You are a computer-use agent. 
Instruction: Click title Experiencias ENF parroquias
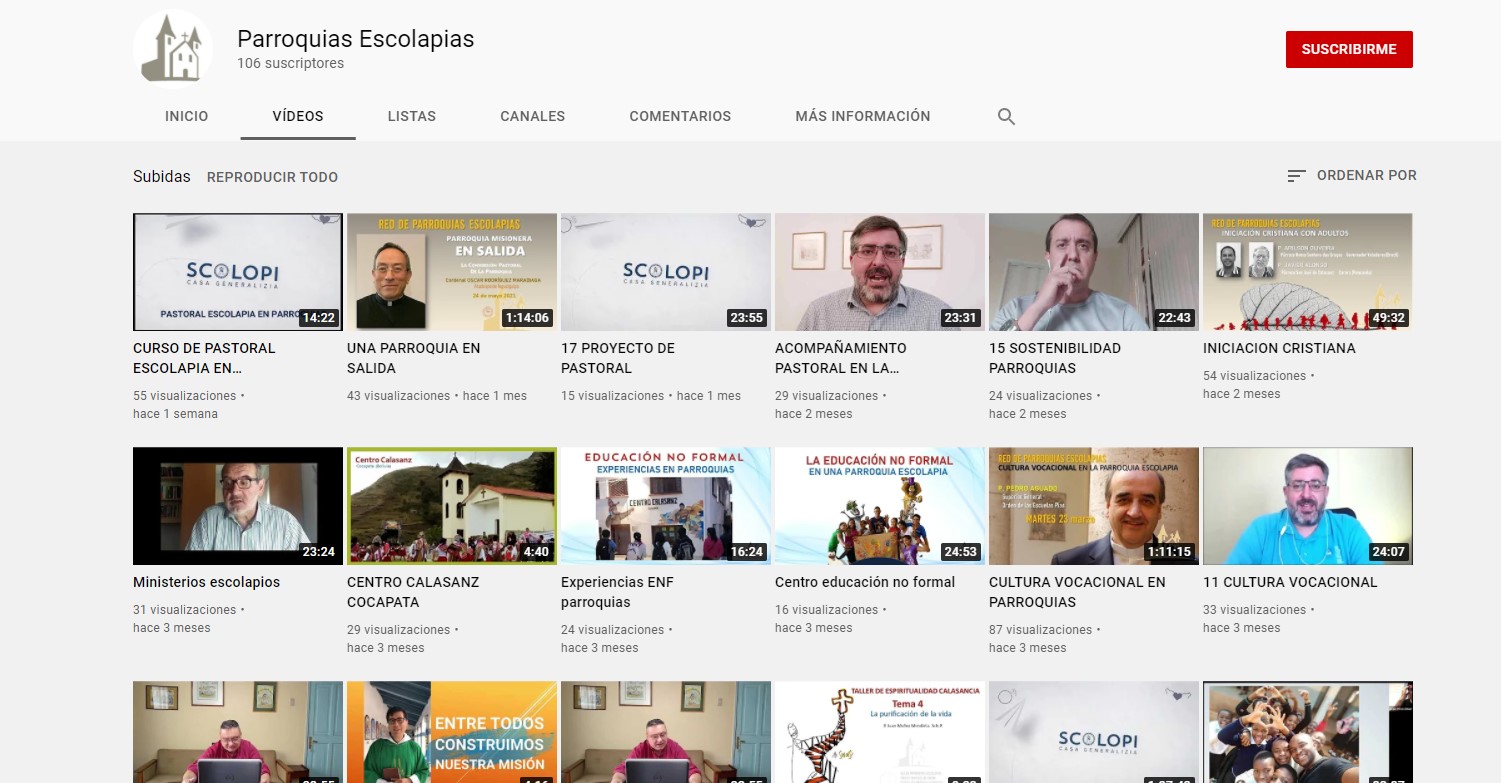point(617,592)
